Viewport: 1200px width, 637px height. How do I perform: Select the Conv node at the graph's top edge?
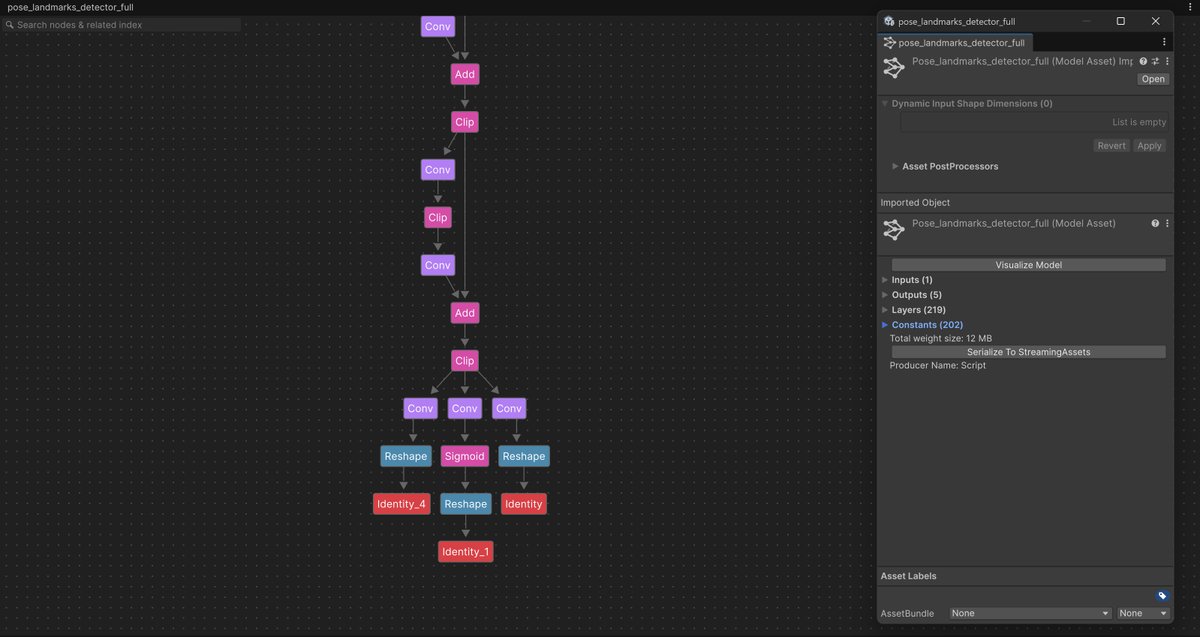[438, 26]
